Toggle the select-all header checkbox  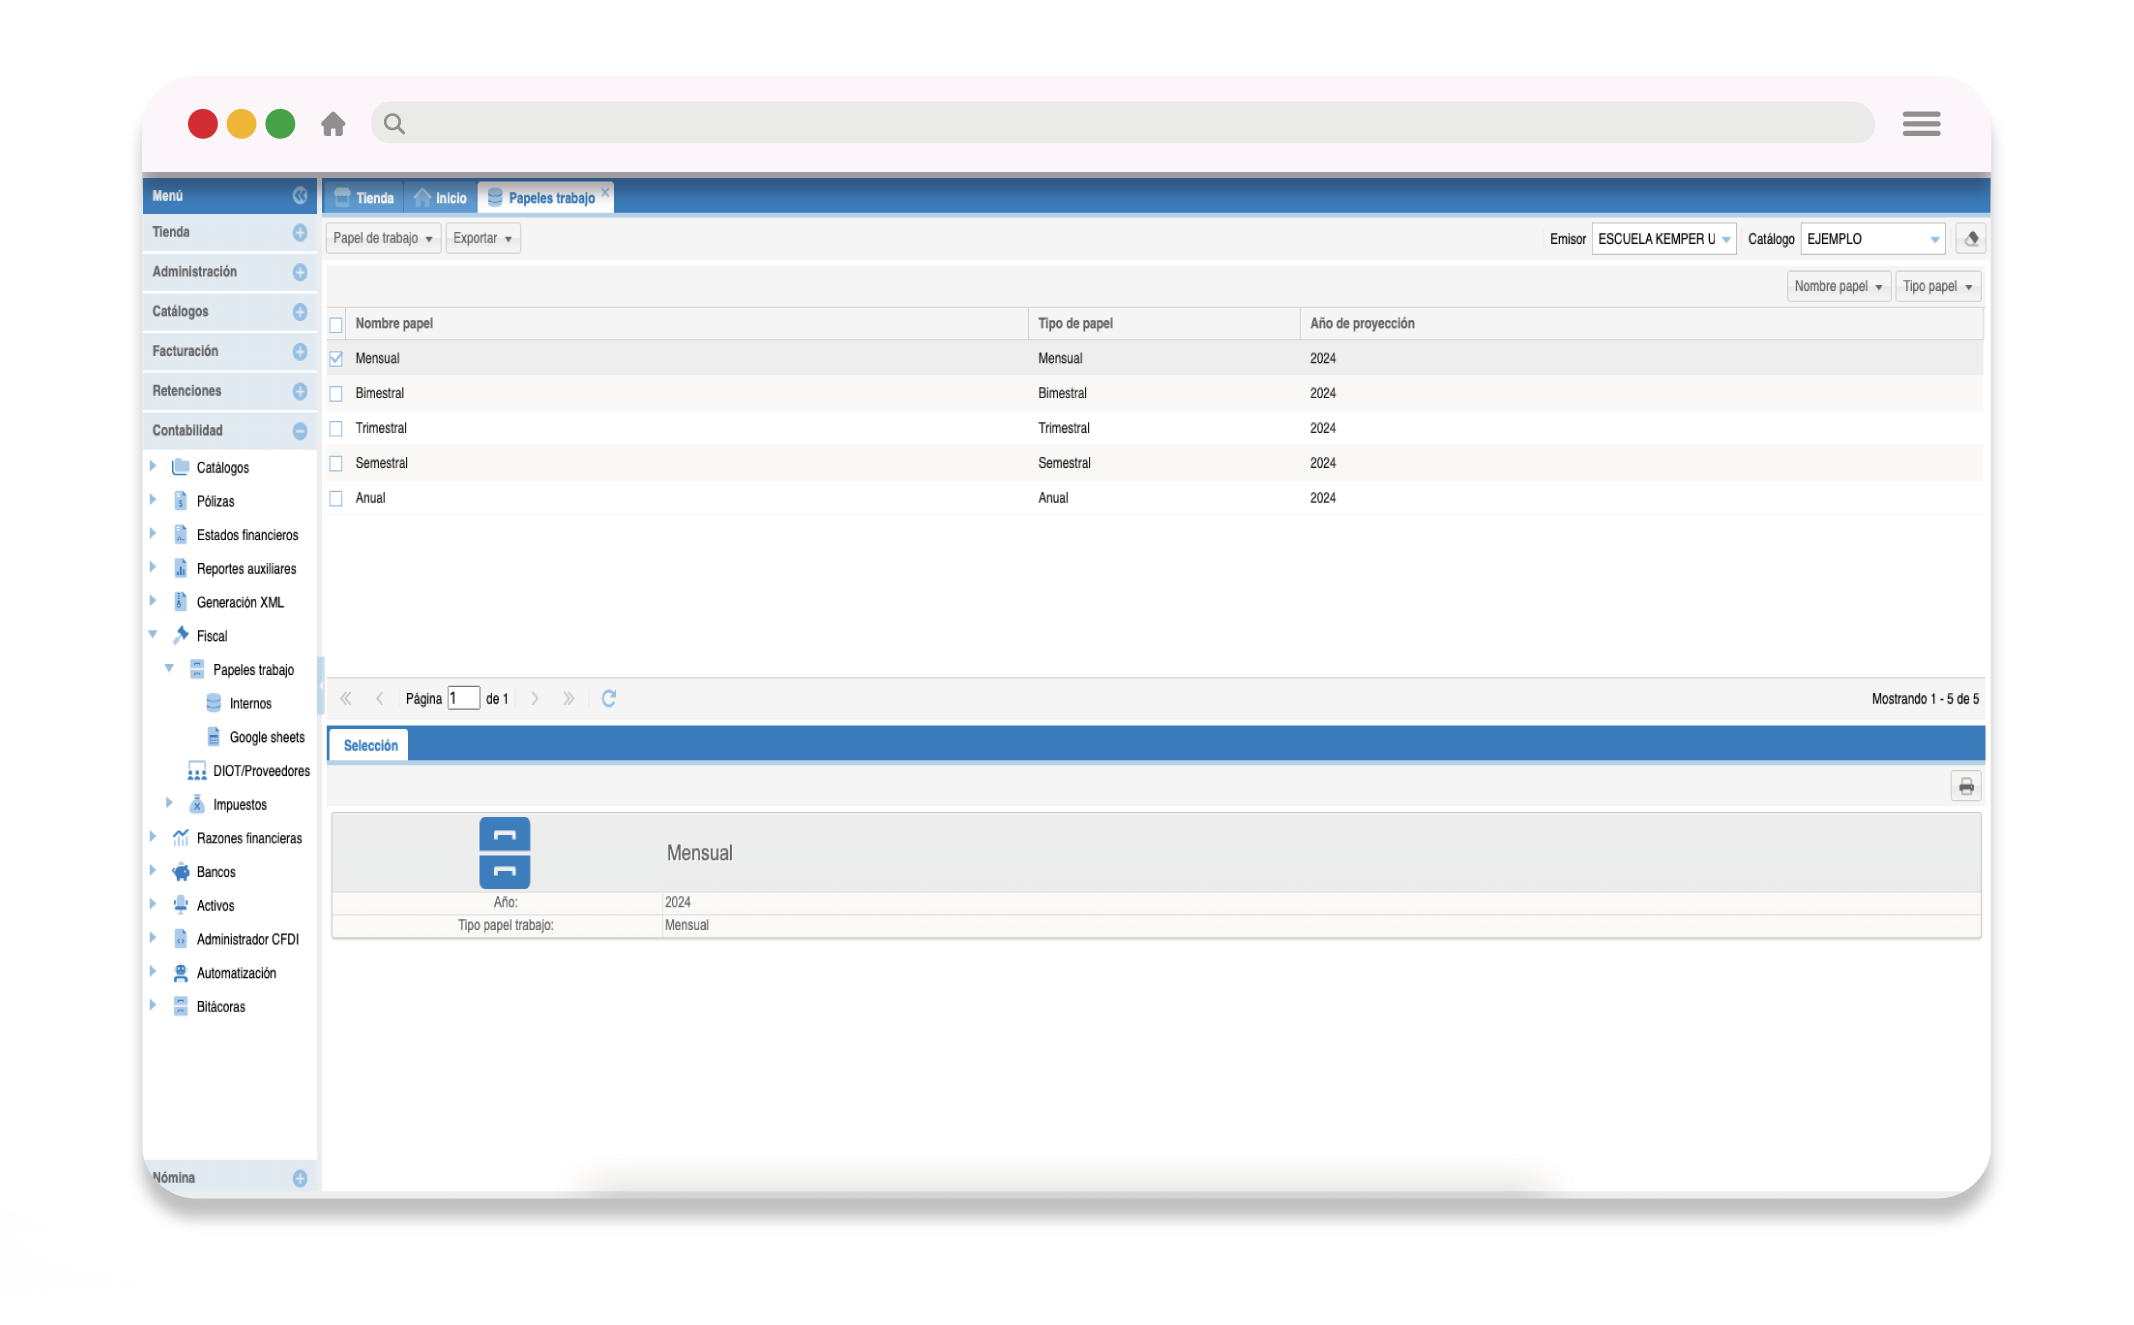click(x=336, y=324)
